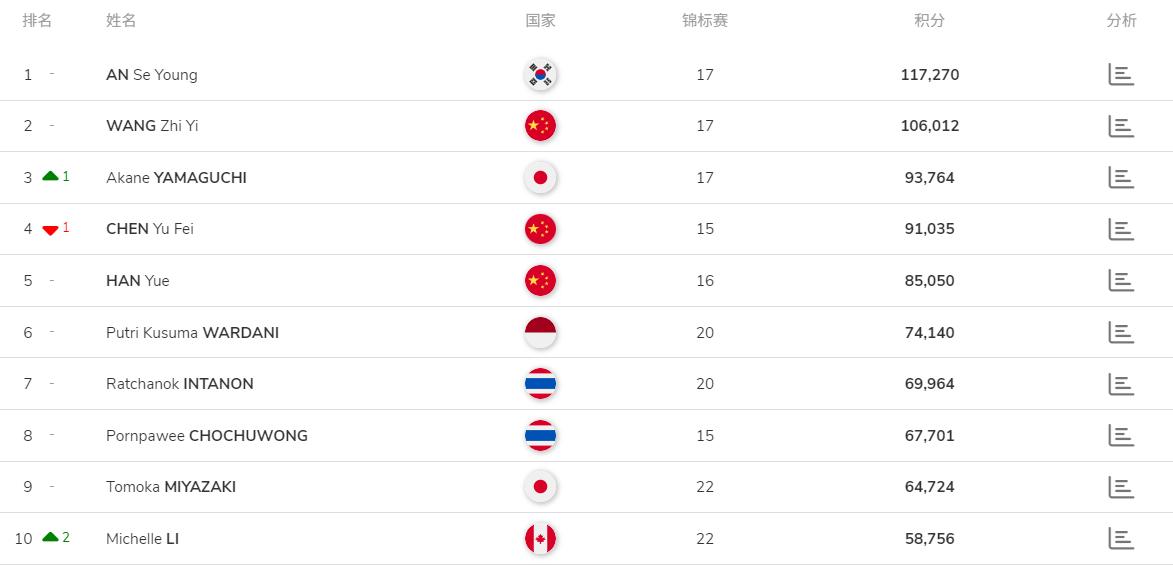Sort by 积分 column header
Viewport: 1173px width, 565px height.
(930, 21)
